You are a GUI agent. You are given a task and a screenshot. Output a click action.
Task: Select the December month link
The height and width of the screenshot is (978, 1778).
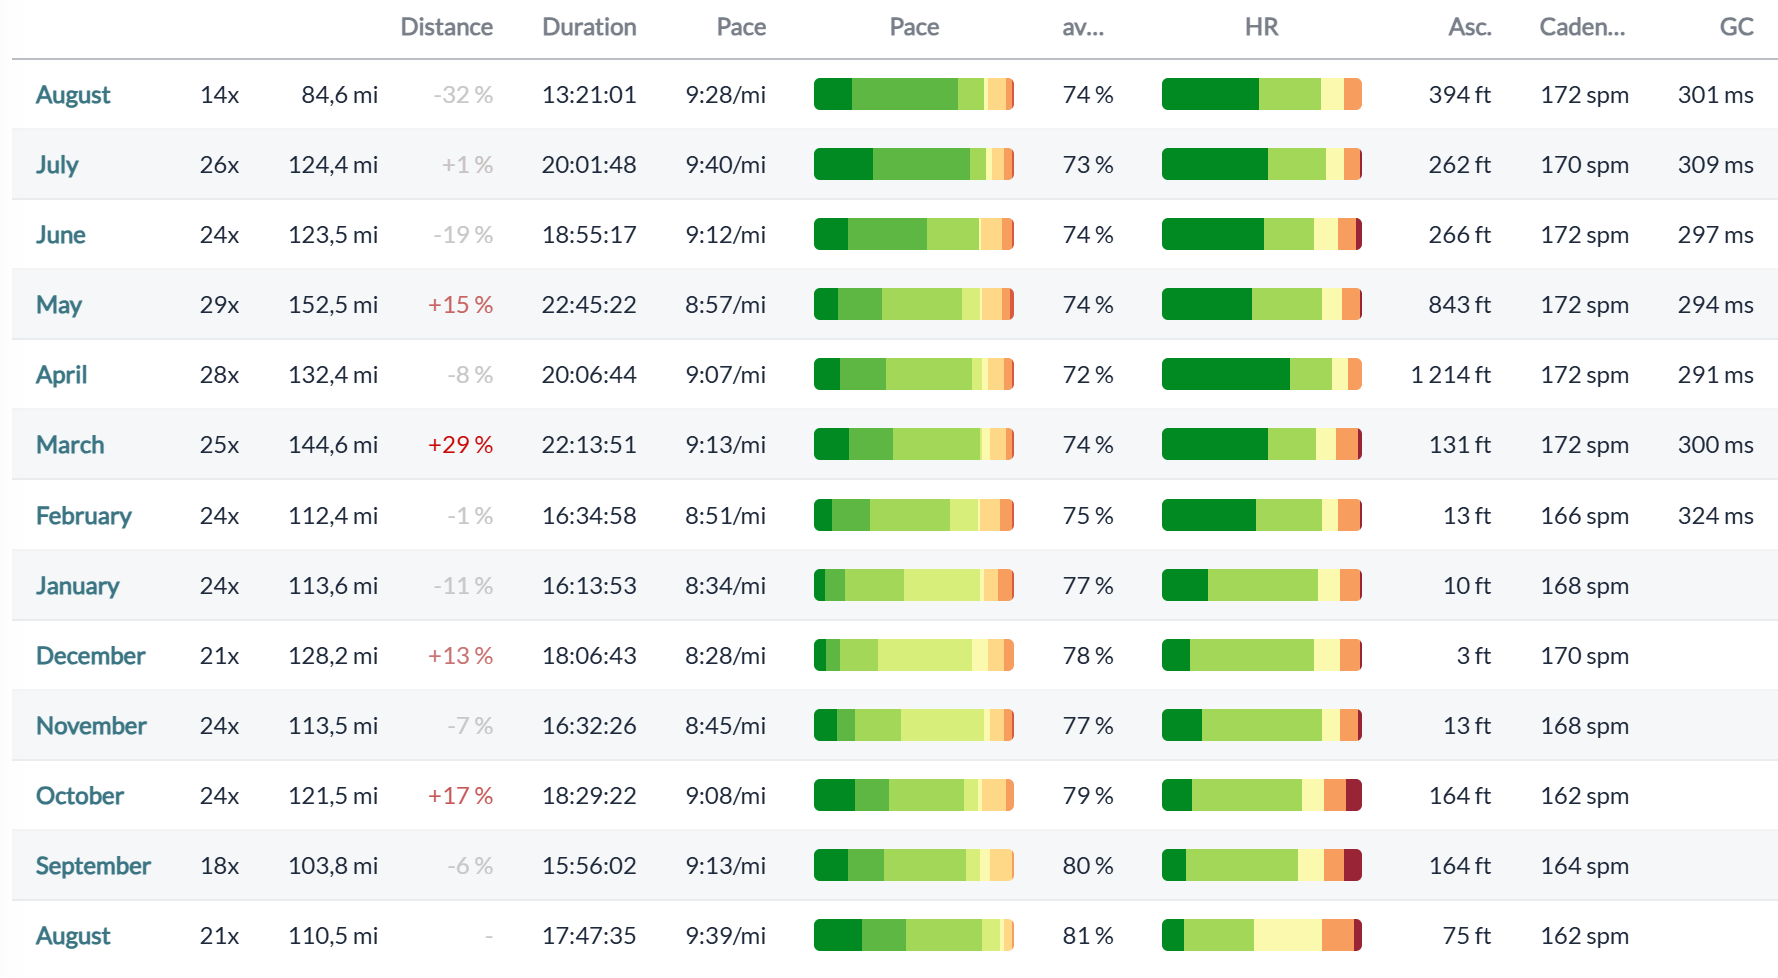(x=91, y=656)
